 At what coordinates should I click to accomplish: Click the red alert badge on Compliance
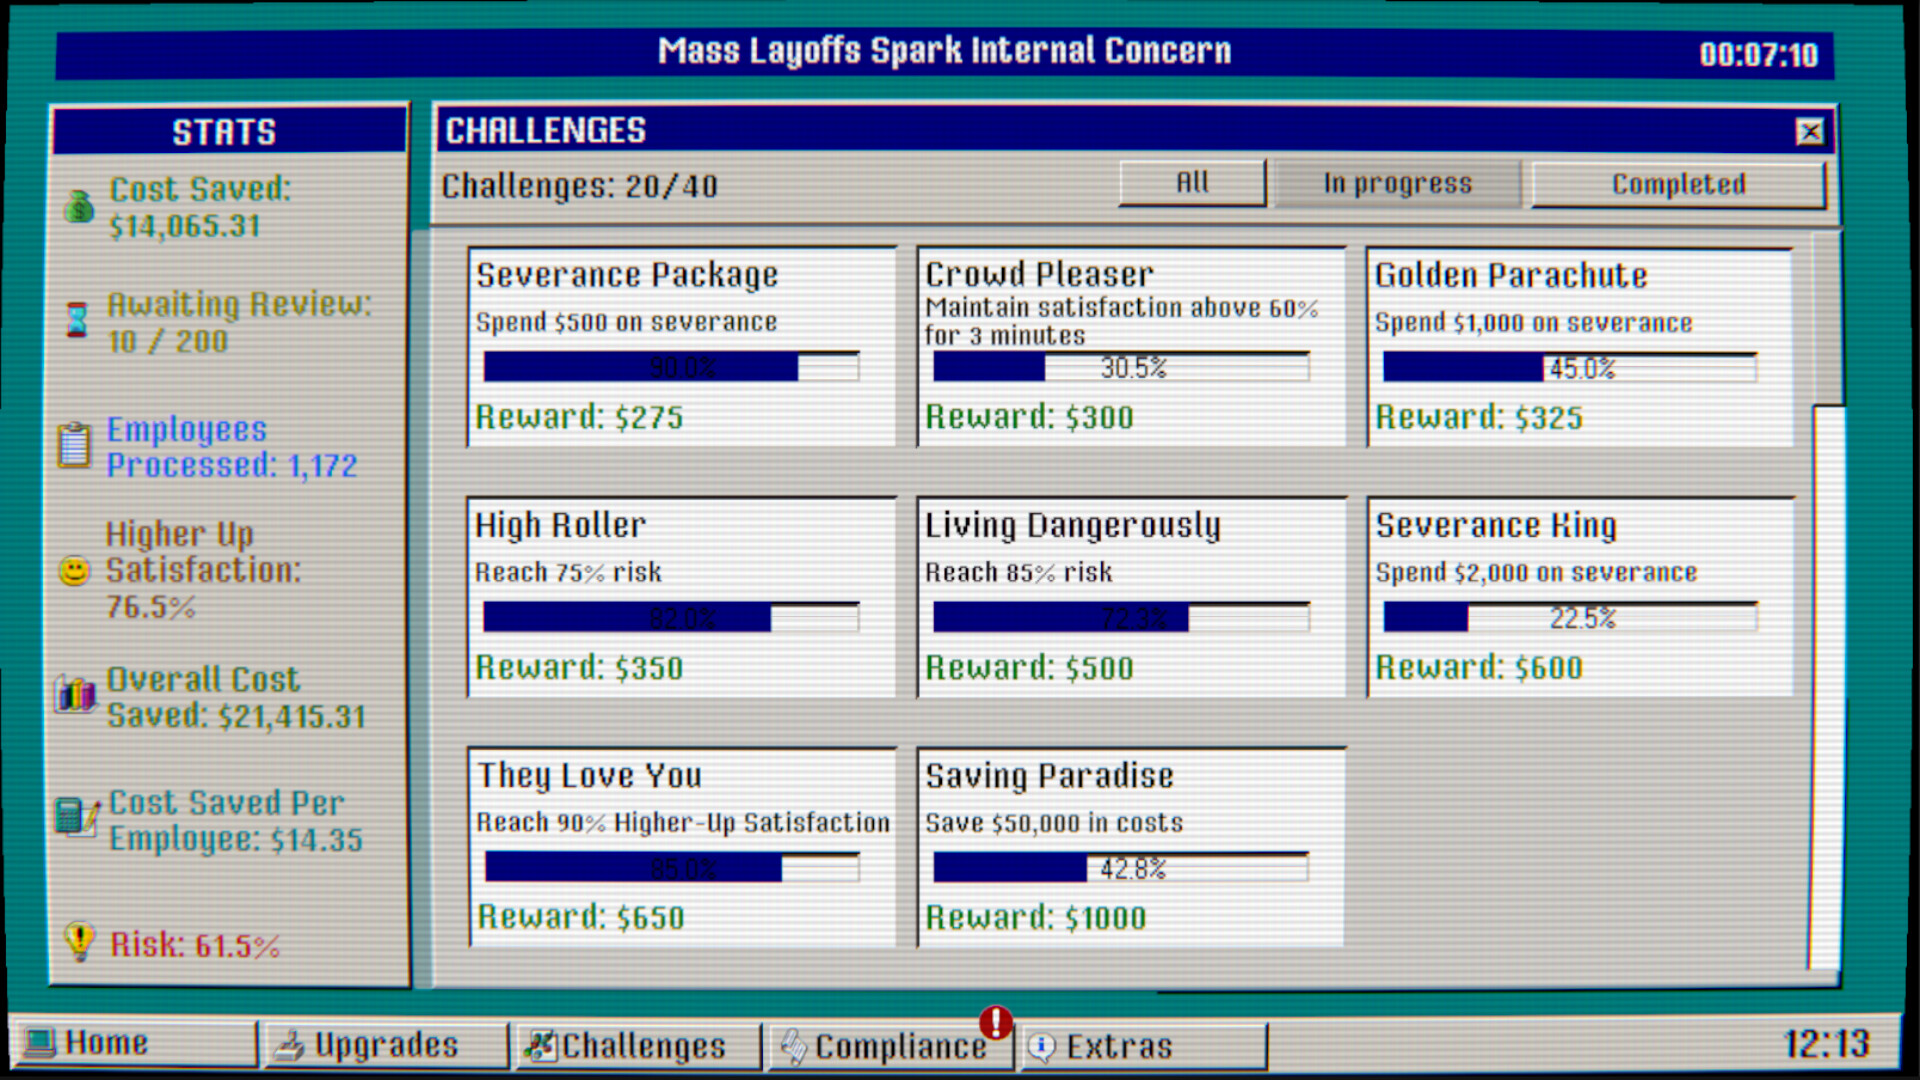(995, 1022)
